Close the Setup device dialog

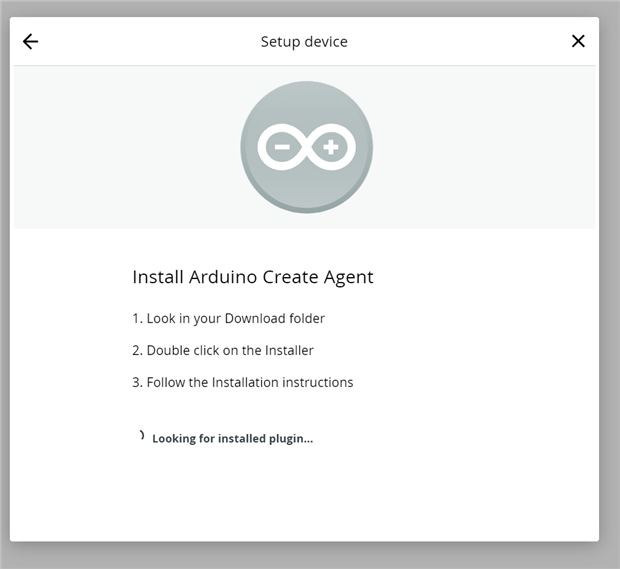(578, 41)
